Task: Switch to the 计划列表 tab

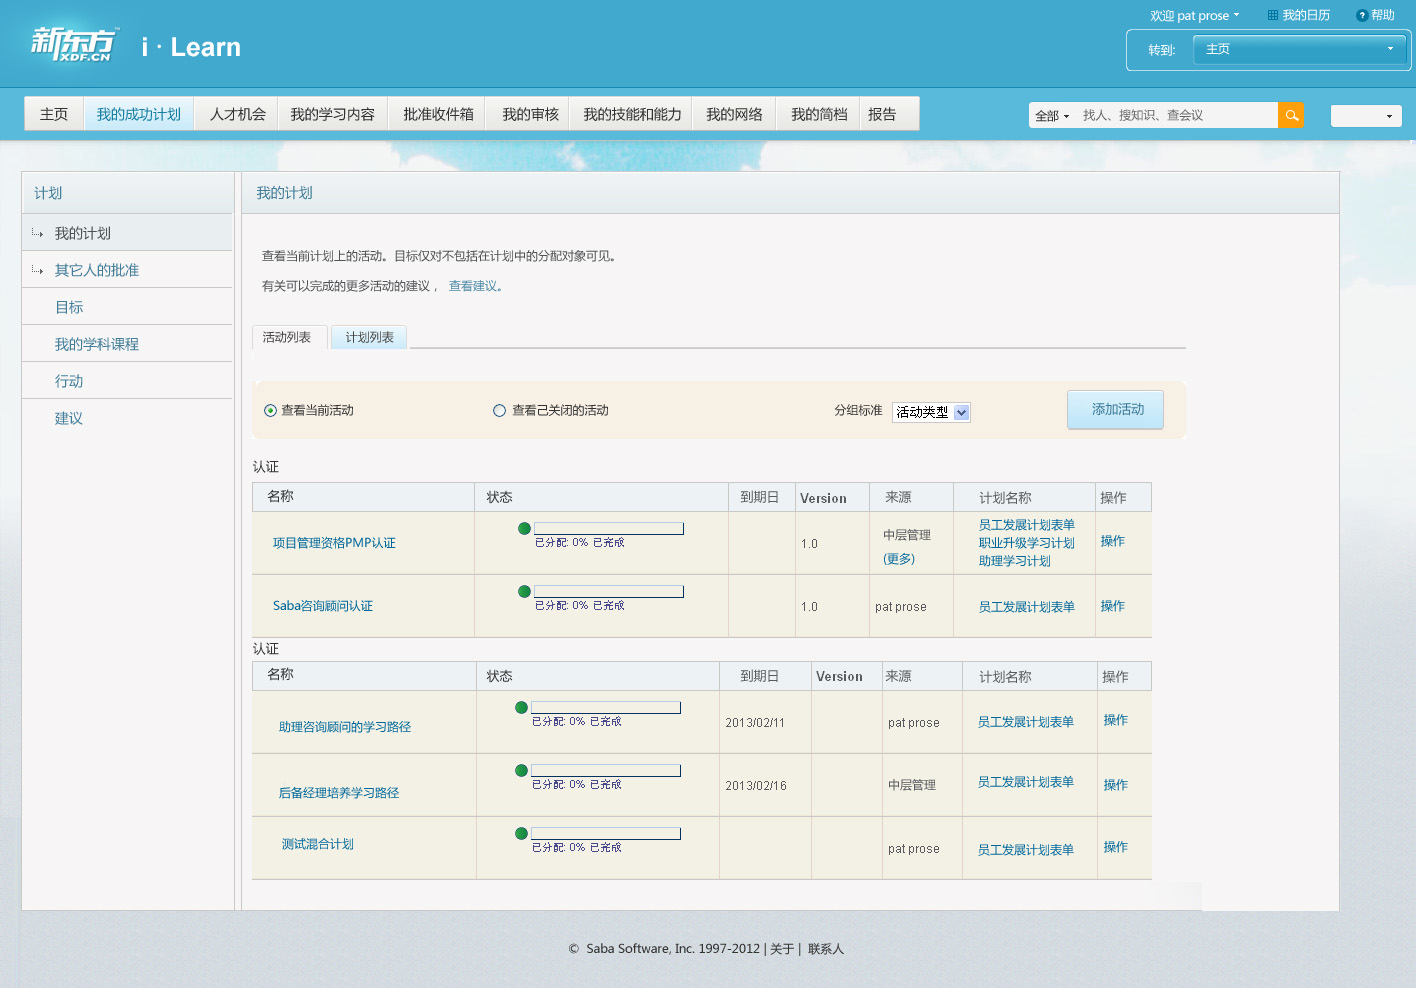Action: click(x=369, y=337)
